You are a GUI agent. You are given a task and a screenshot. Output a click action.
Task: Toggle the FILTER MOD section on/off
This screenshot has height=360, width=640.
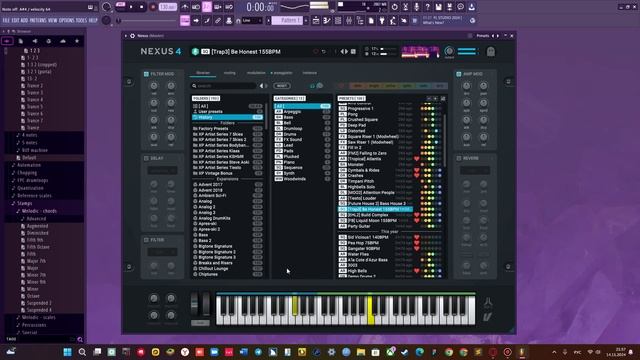pos(146,74)
